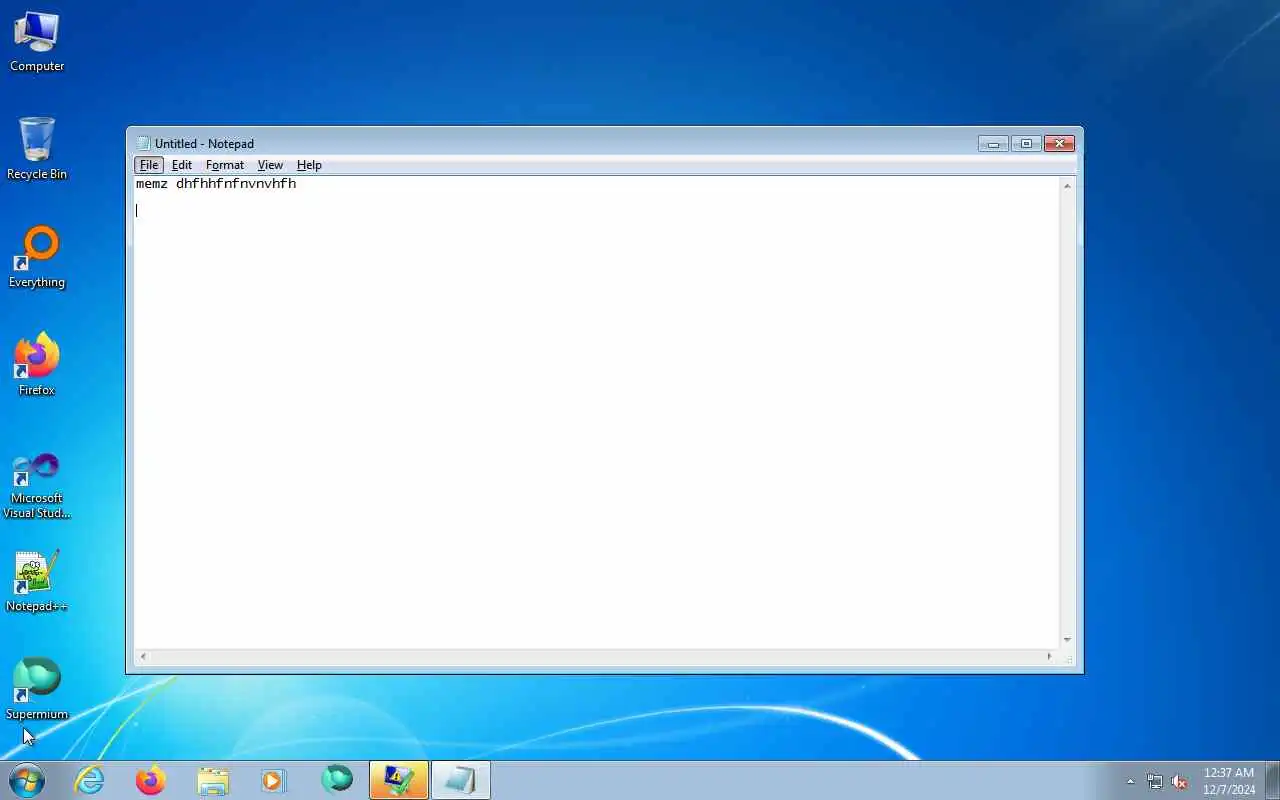
Task: Show hidden system tray icons
Action: (1131, 781)
